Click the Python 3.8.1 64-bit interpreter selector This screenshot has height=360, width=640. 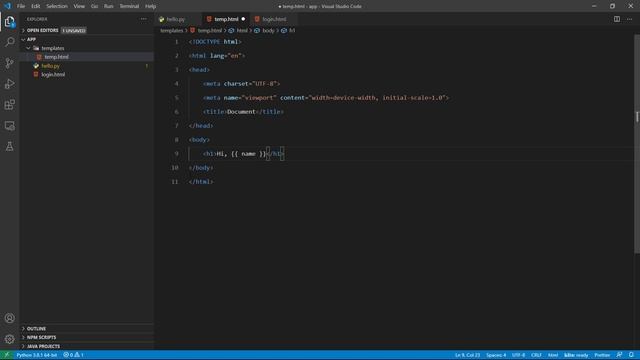click(37, 355)
